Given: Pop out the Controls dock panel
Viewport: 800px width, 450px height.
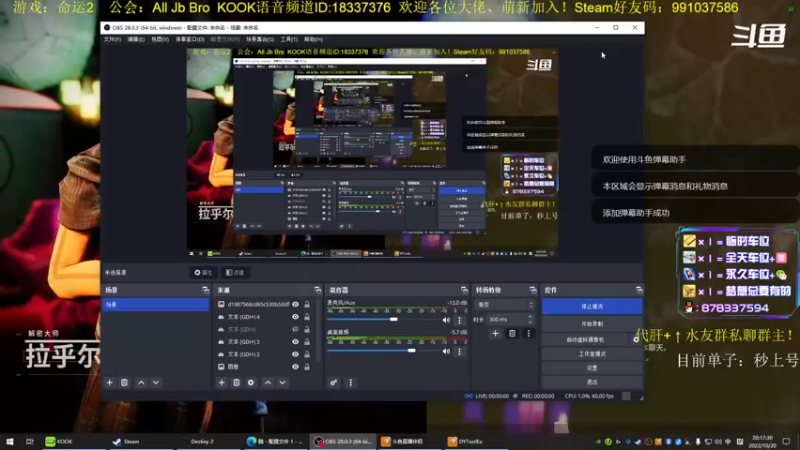Looking at the screenshot, I should (x=639, y=290).
